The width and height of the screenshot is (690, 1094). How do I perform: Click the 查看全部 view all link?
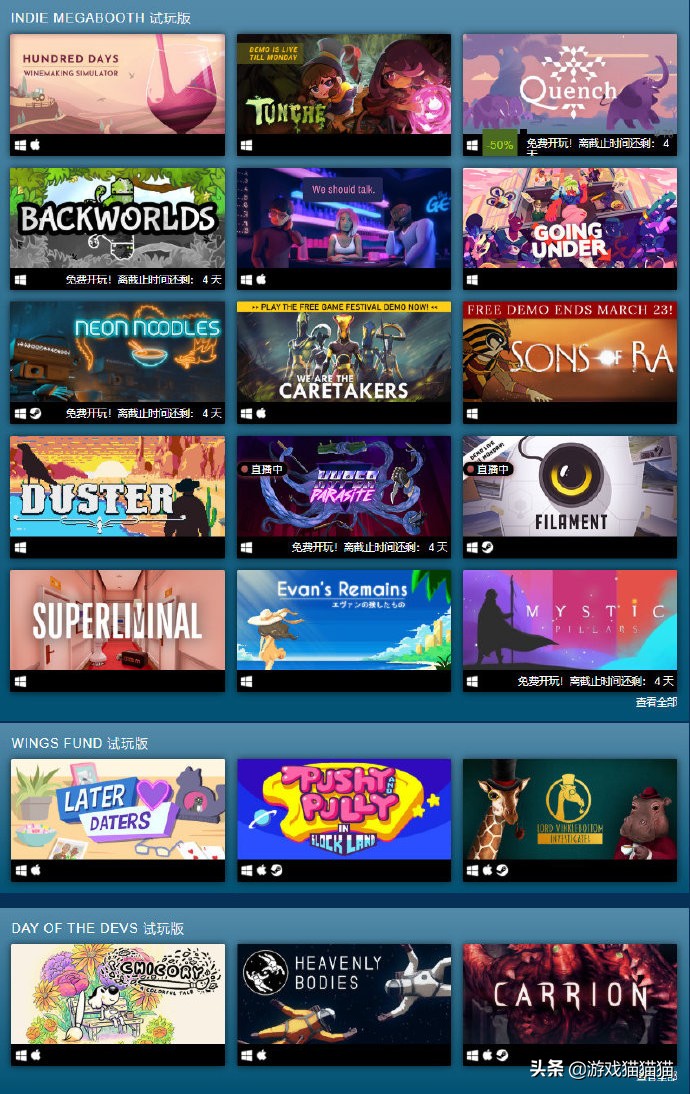656,702
